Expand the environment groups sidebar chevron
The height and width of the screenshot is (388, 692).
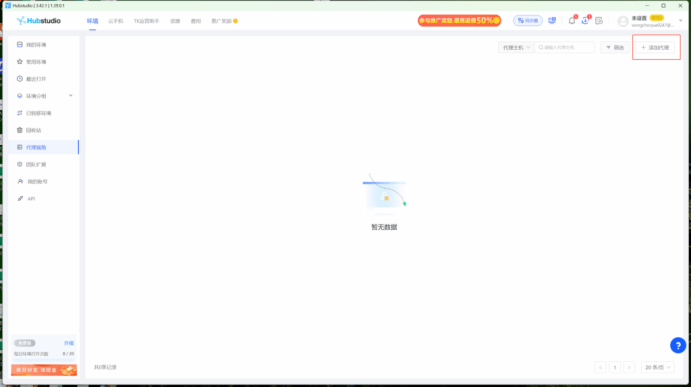coord(71,96)
